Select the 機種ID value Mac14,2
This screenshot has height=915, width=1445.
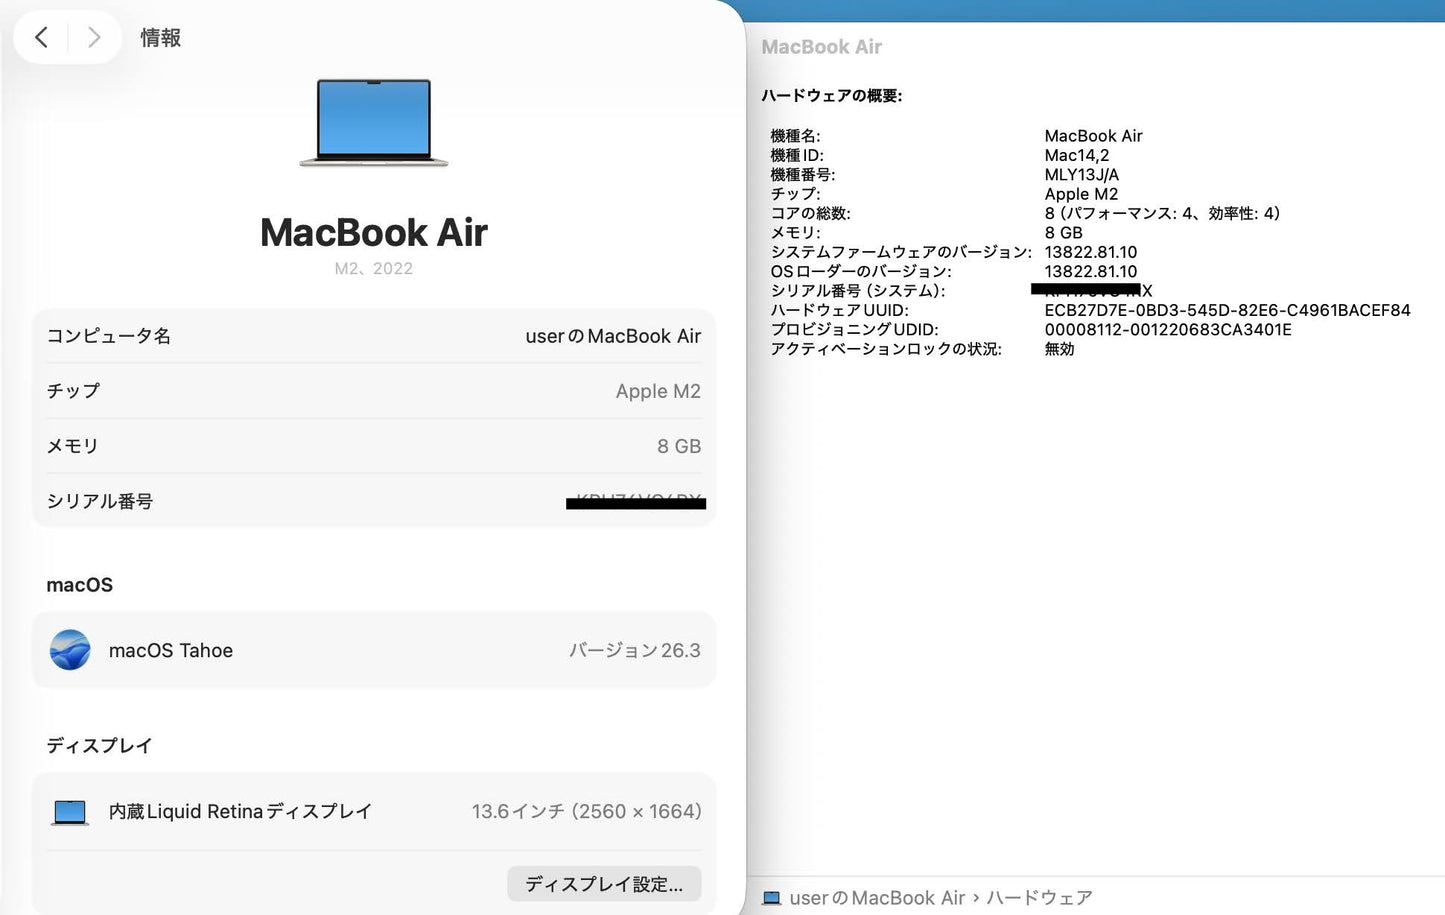point(1077,155)
